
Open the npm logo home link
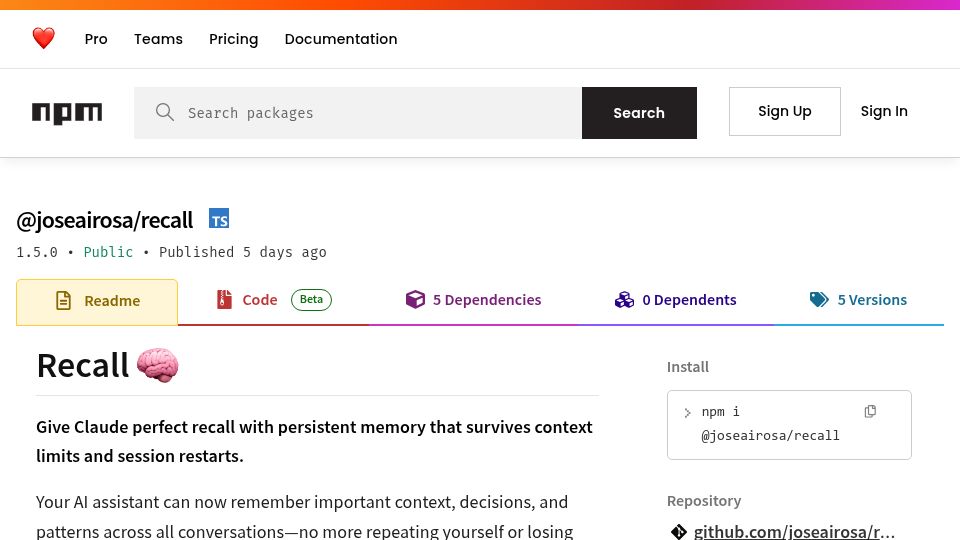coord(67,113)
